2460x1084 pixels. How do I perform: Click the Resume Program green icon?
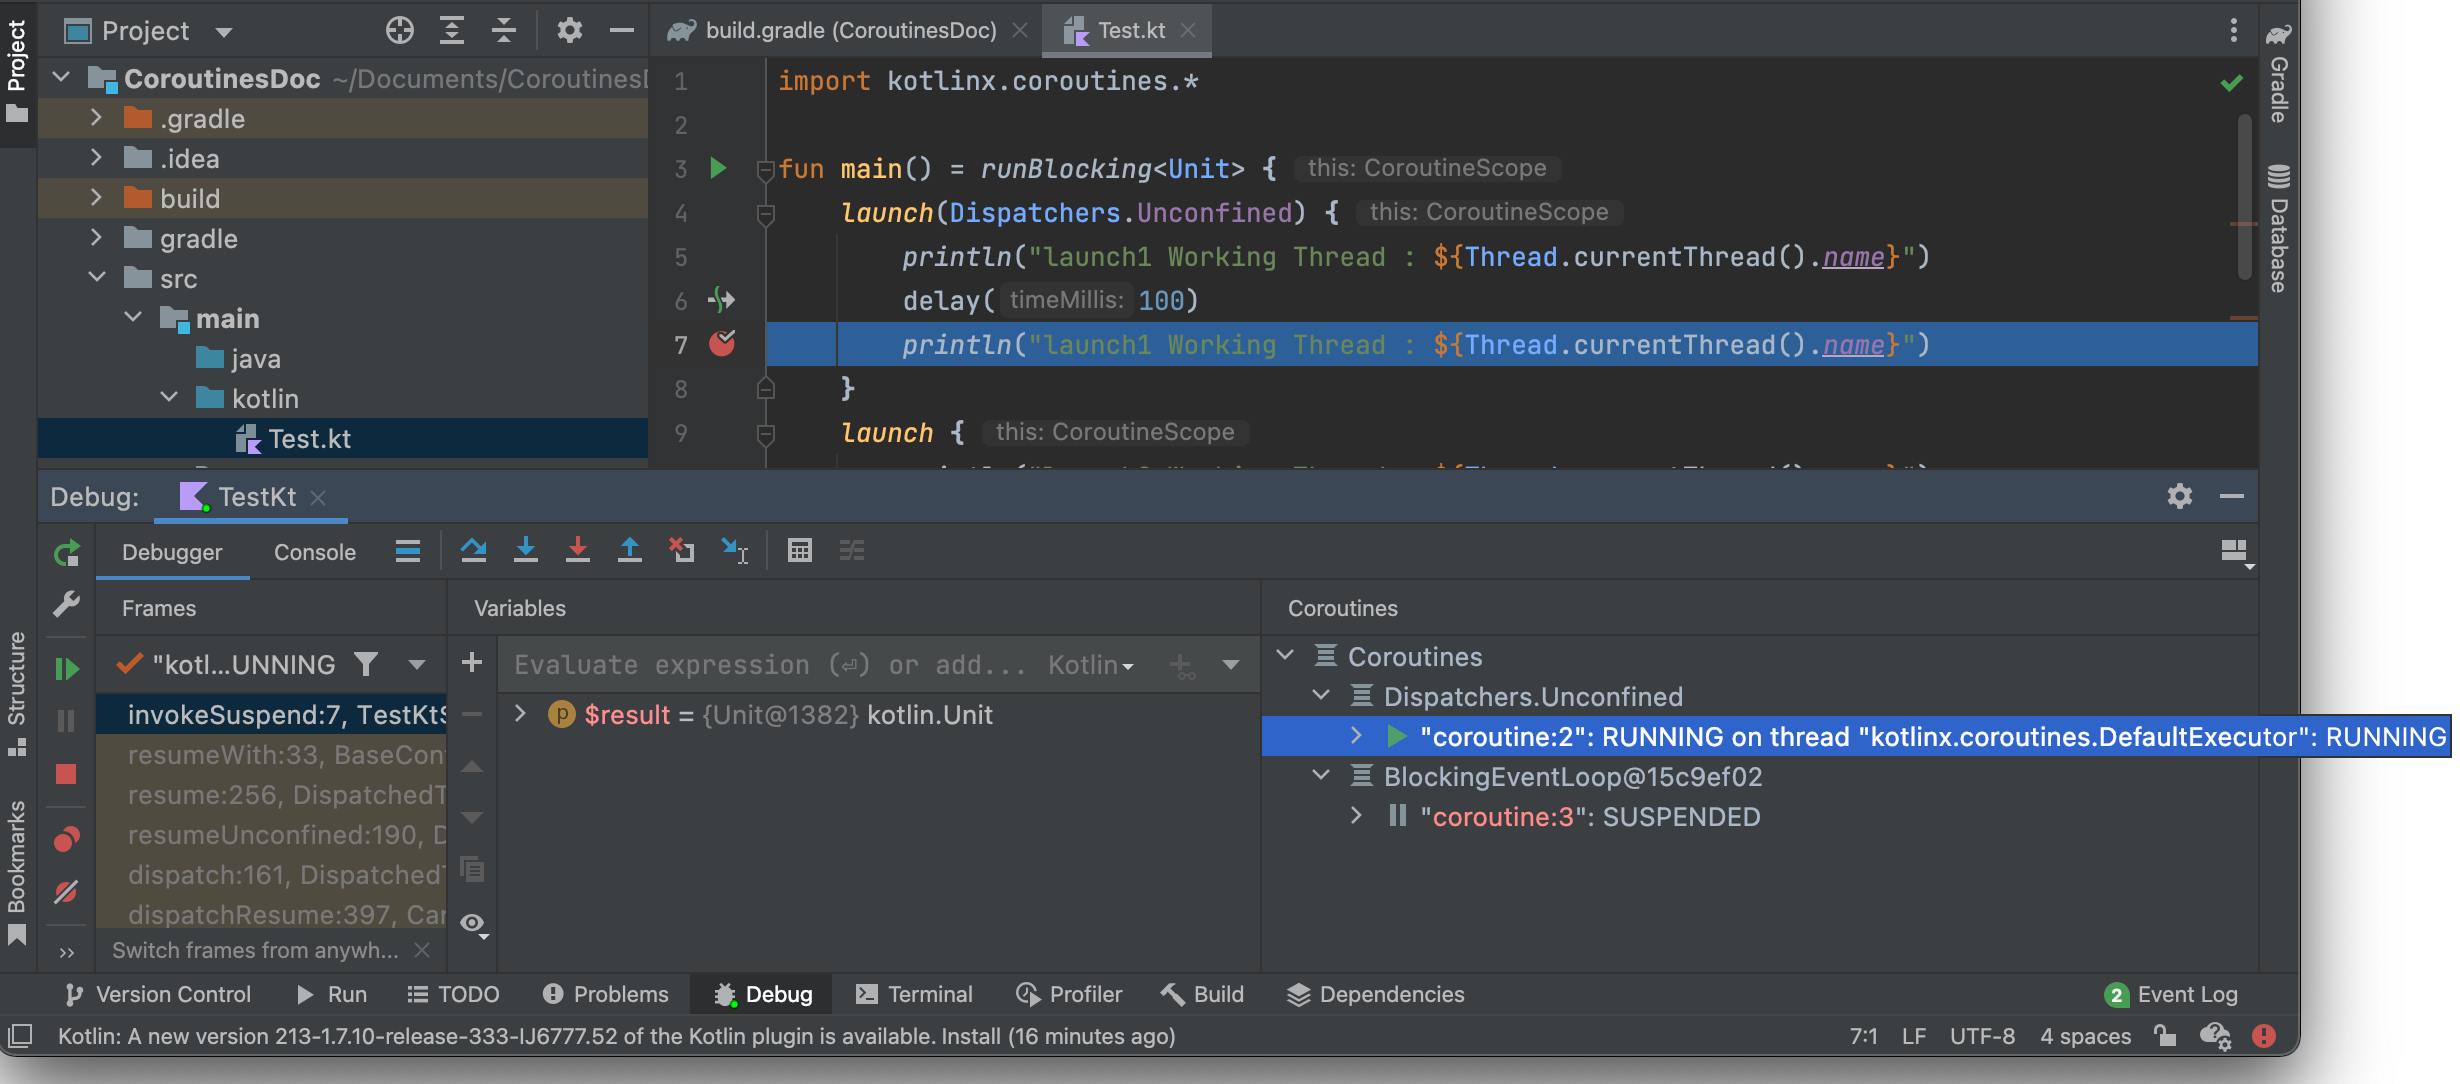66,668
